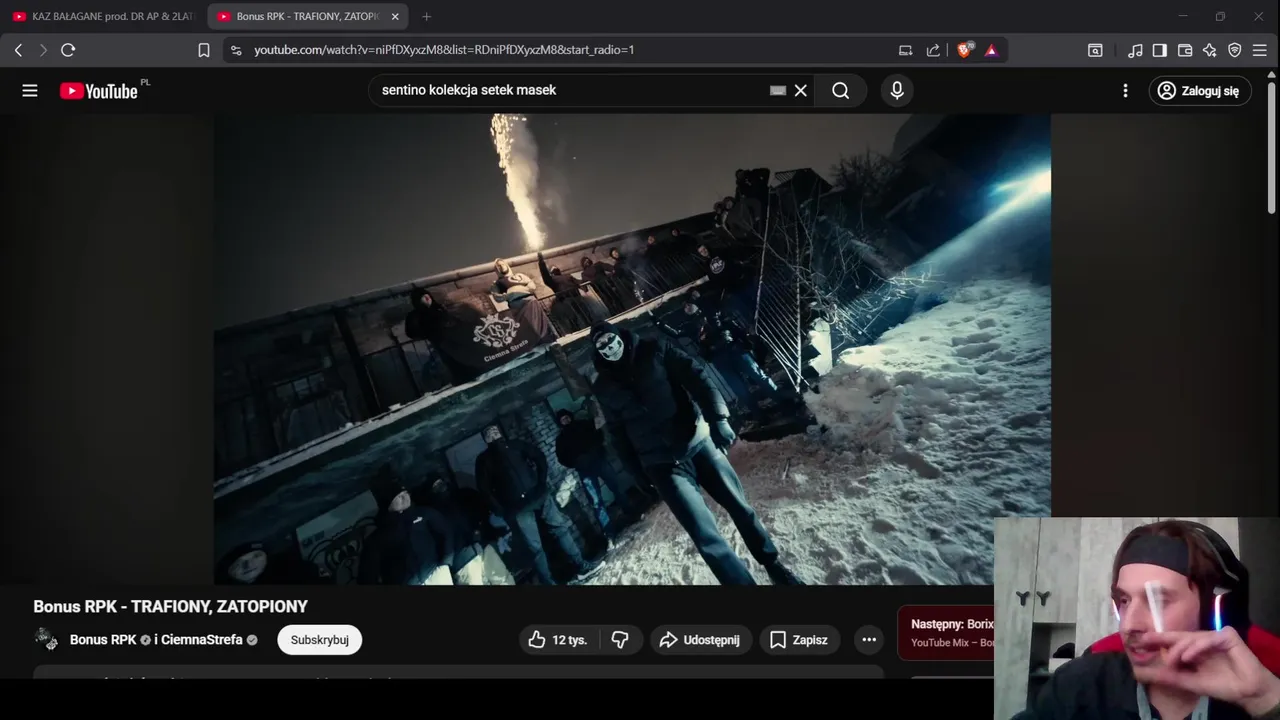Open tab search toolbar icon
Screen dimensions: 1280x720
click(x=1095, y=50)
